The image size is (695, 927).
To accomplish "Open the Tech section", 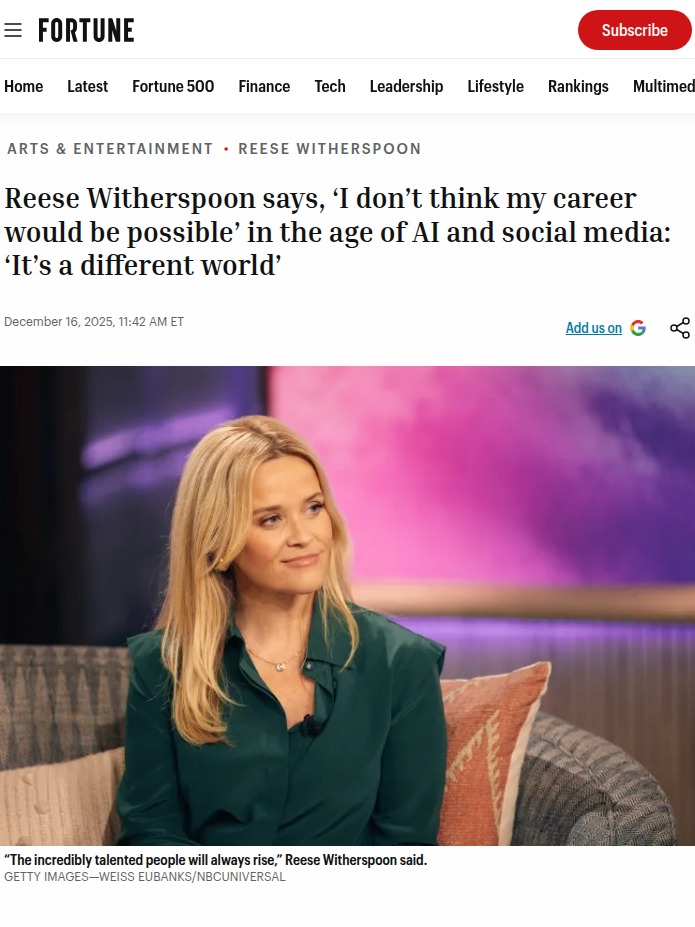I will 330,86.
